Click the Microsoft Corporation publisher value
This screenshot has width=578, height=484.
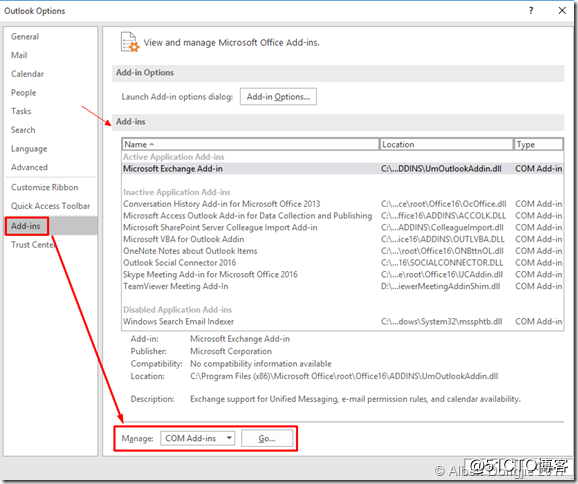(x=231, y=351)
